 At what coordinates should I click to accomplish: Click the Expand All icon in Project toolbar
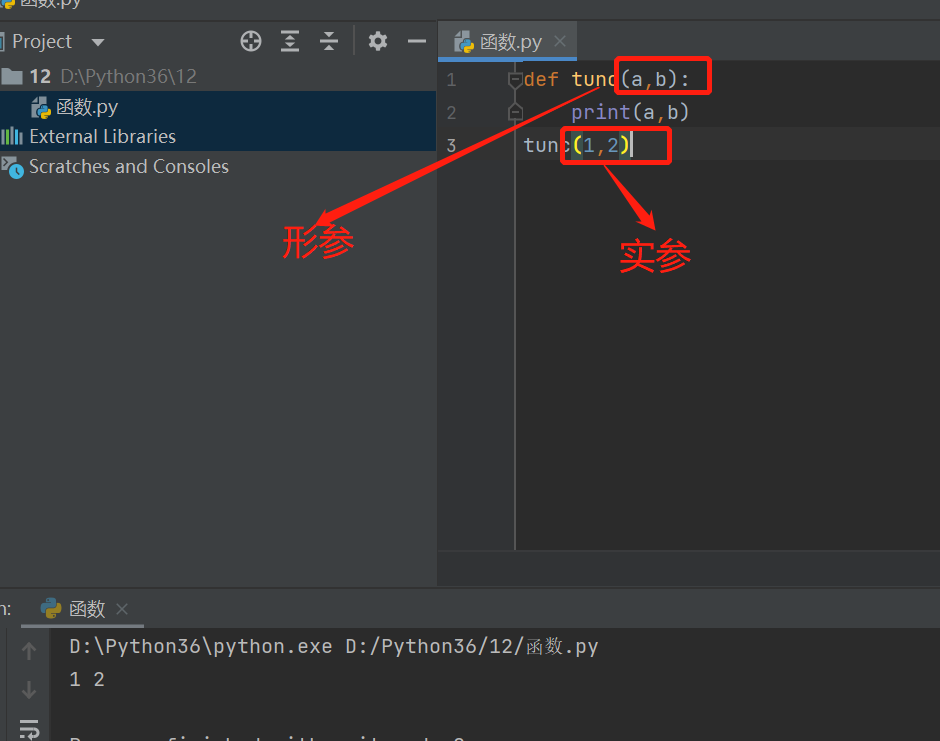pyautogui.click(x=290, y=41)
